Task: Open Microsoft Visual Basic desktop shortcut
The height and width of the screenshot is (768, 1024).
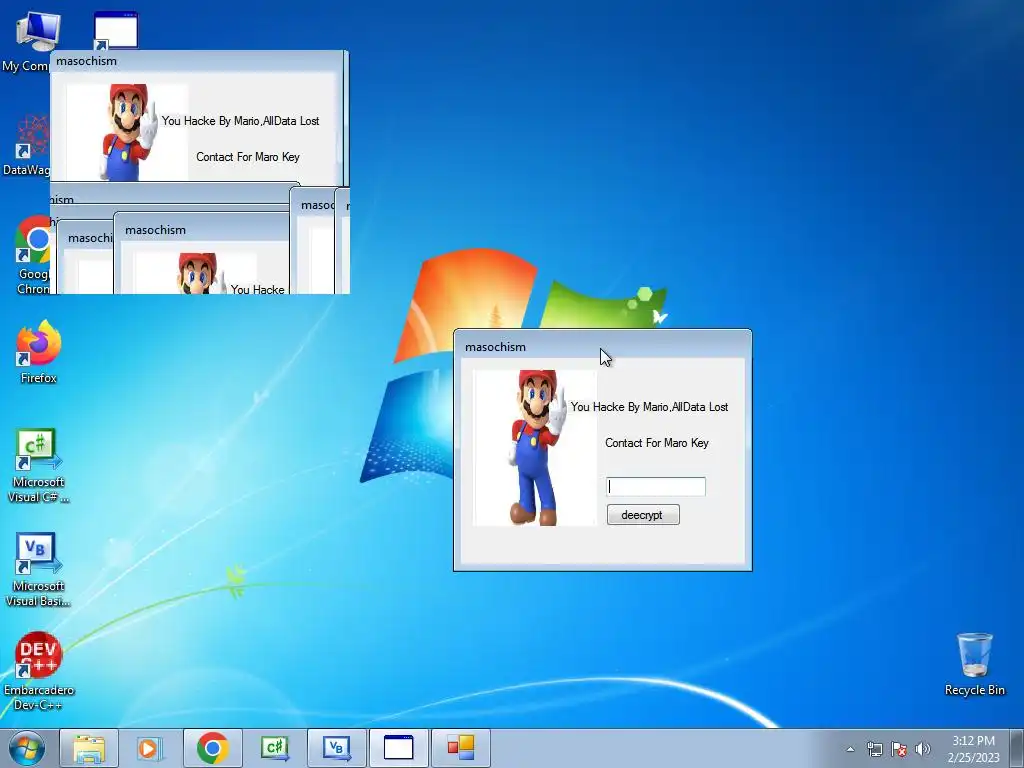Action: tap(38, 569)
